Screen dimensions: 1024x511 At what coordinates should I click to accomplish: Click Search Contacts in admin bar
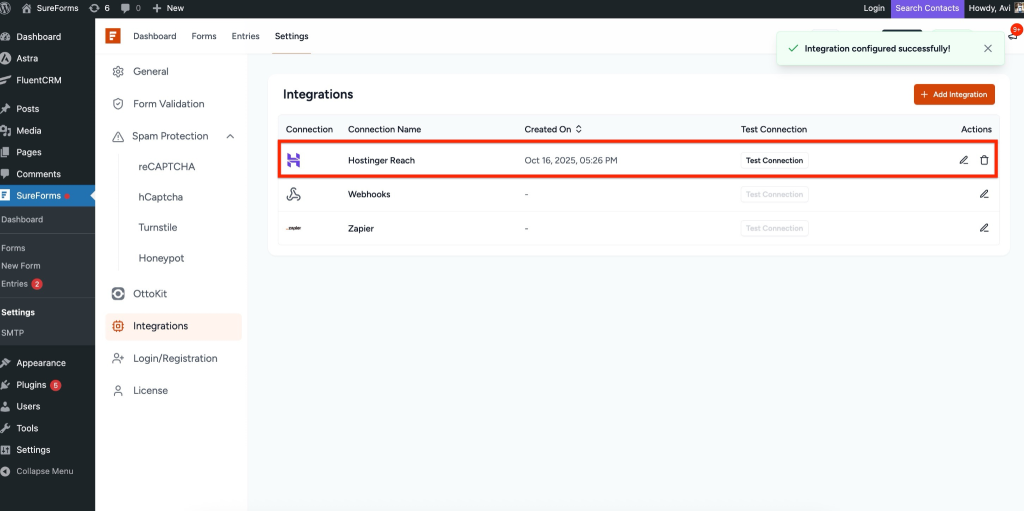[x=926, y=8]
